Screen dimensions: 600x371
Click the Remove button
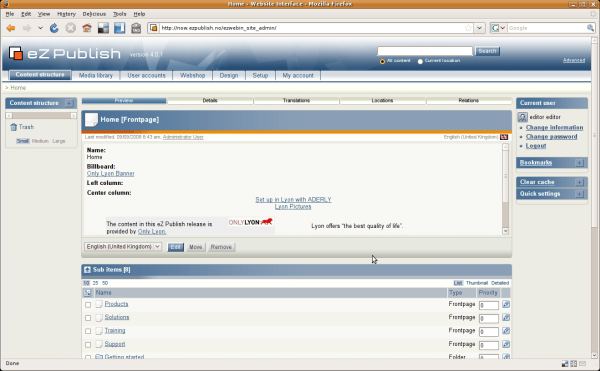click(221, 247)
